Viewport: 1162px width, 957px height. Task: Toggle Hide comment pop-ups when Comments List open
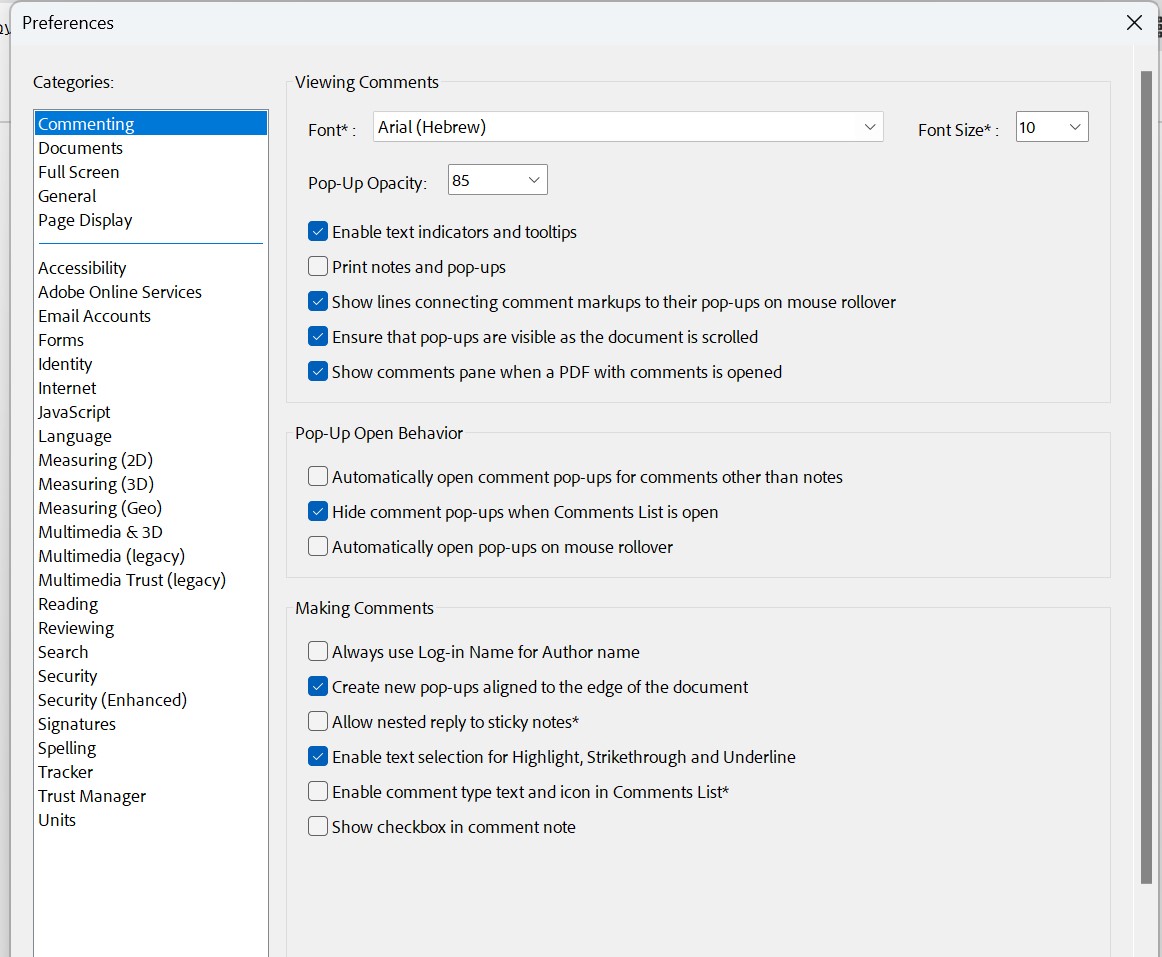point(318,512)
